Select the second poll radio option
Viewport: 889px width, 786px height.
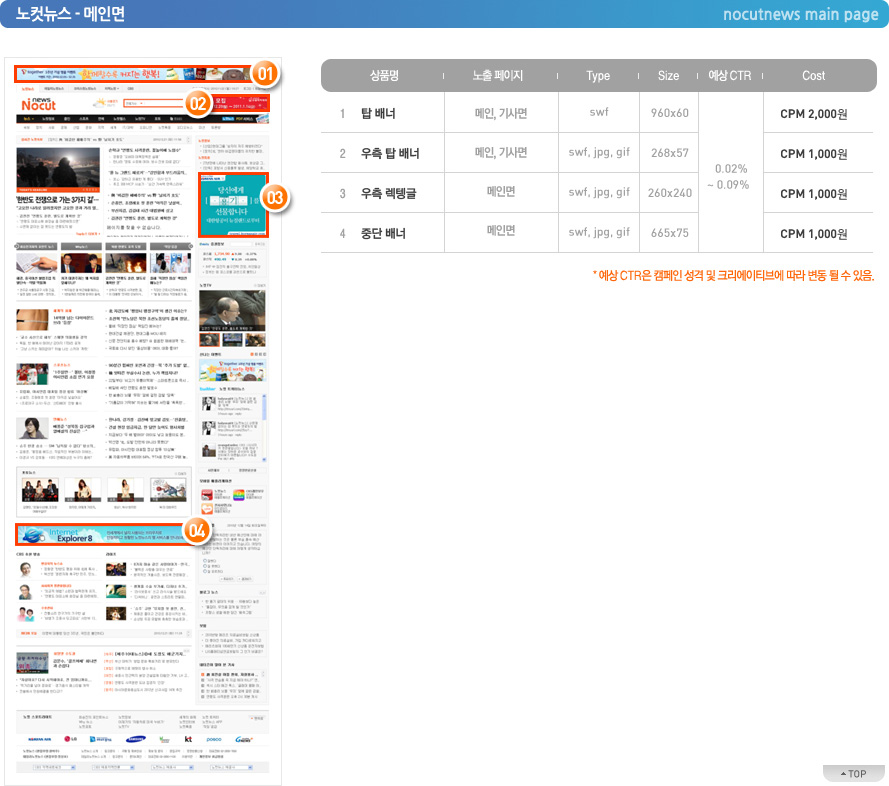(205, 566)
